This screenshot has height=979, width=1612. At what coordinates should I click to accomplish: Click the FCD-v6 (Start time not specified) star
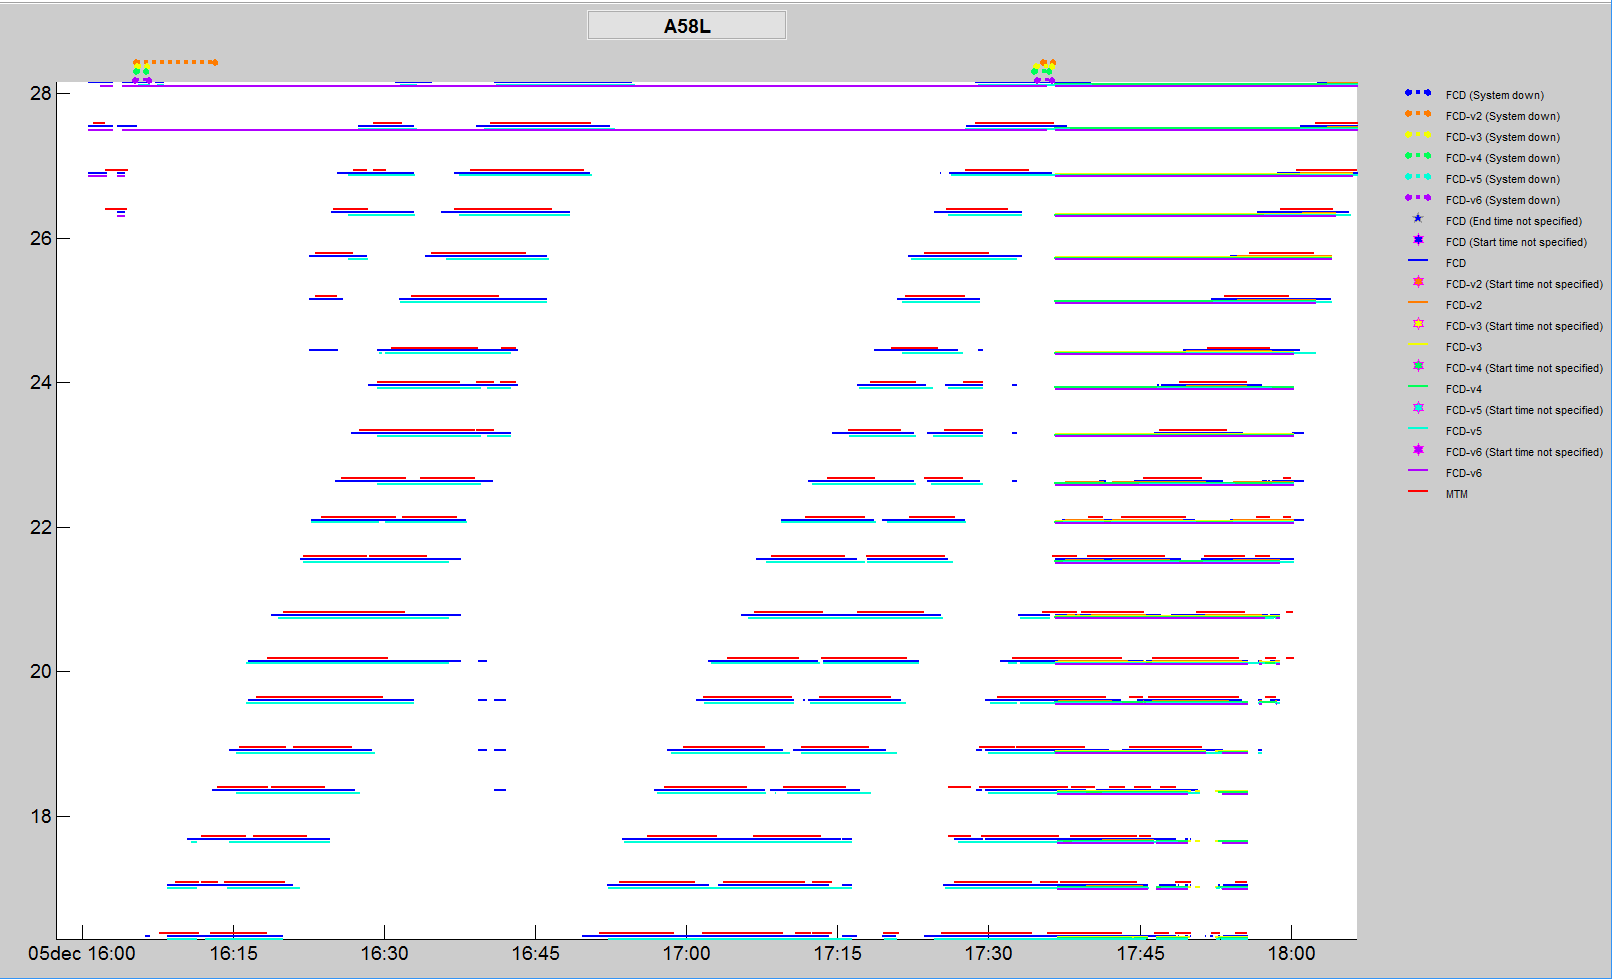pyautogui.click(x=1418, y=449)
